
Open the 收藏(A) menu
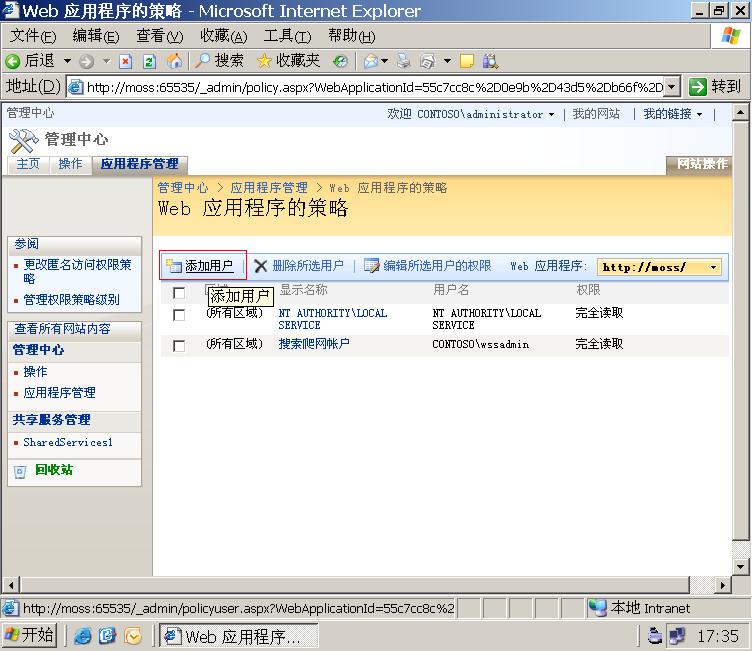[223, 36]
